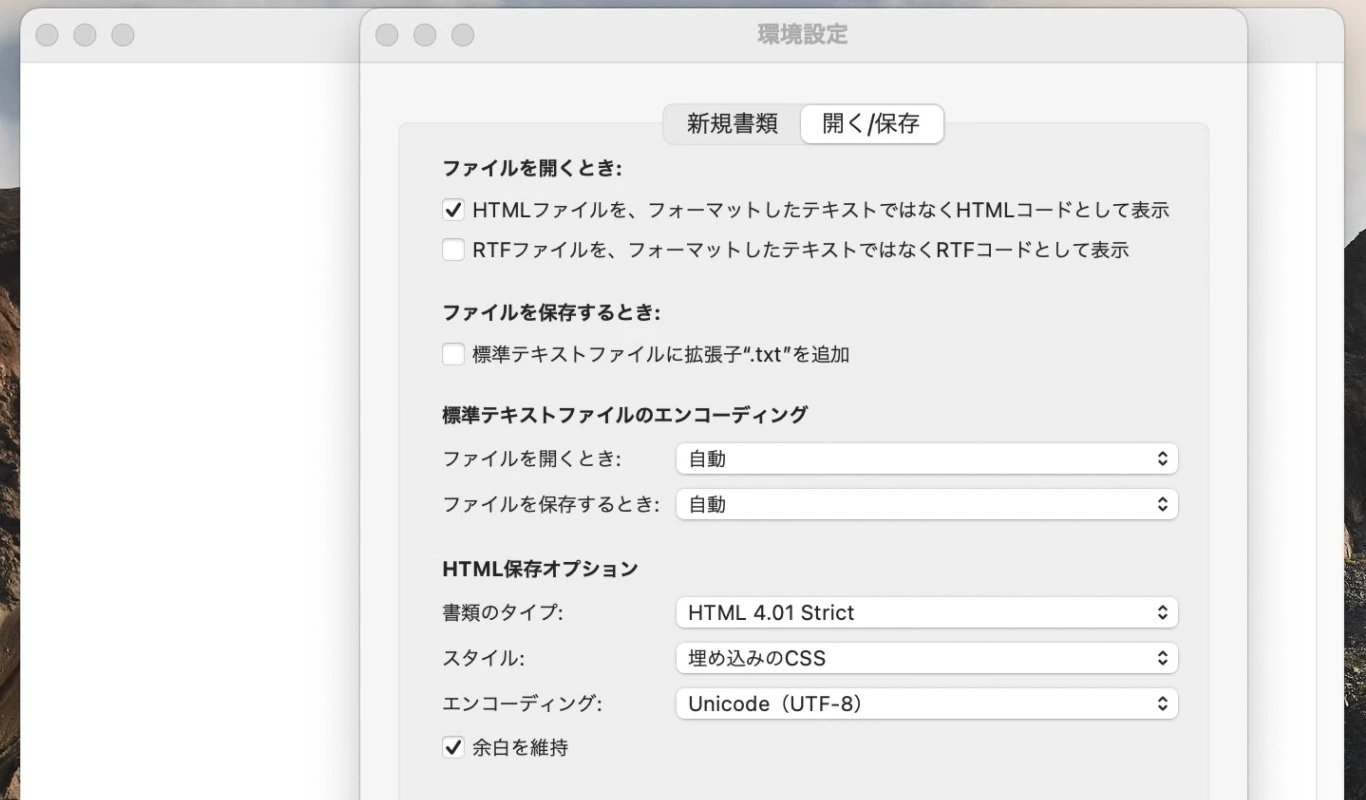Click the middle minimize button of 環境設定 window
The height and width of the screenshot is (800, 1366).
tap(425, 35)
